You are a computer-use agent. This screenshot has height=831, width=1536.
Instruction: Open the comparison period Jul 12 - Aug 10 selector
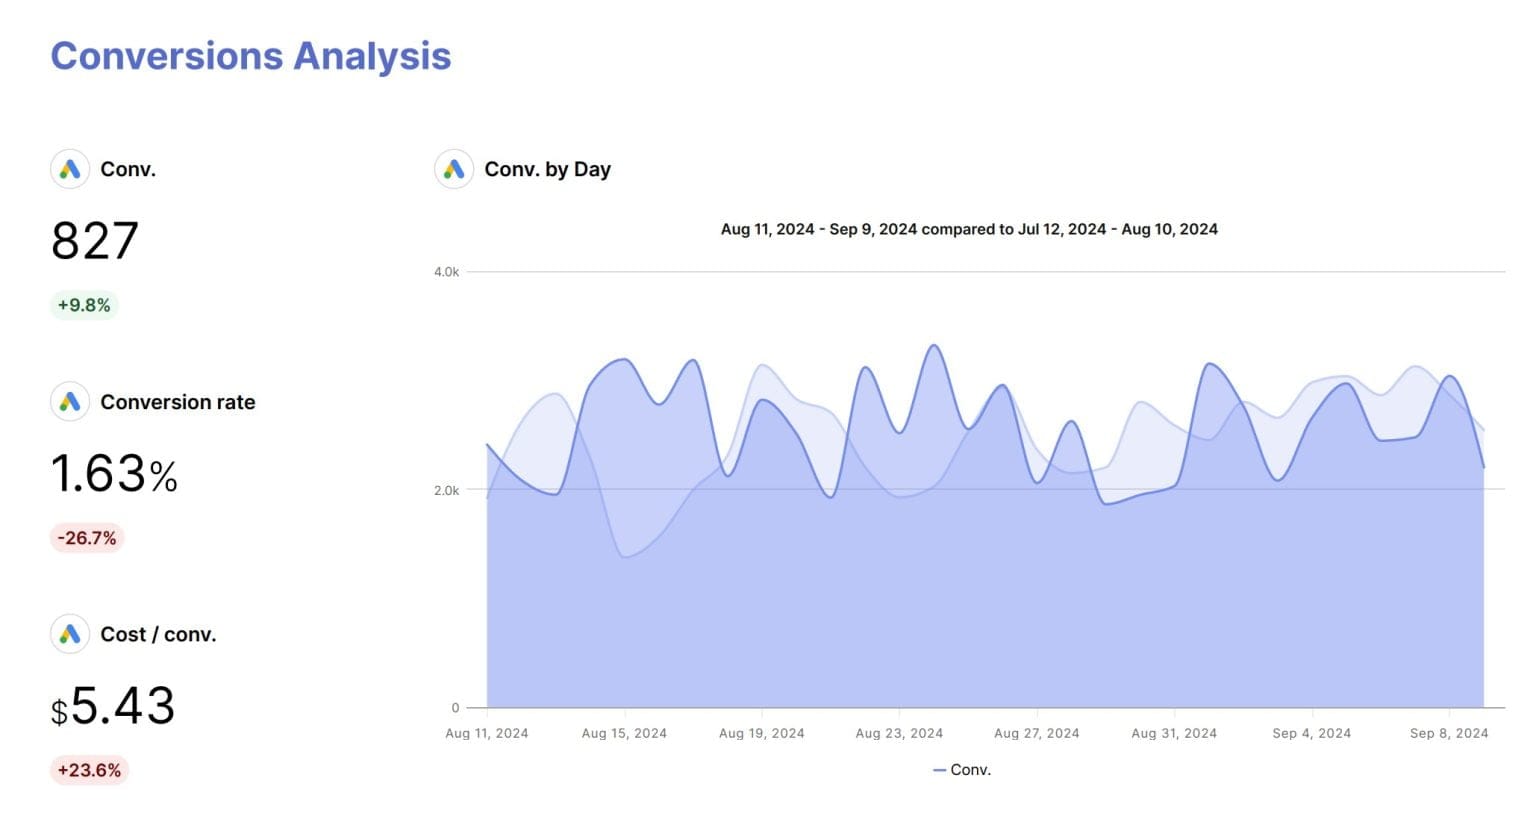[x=1119, y=229]
